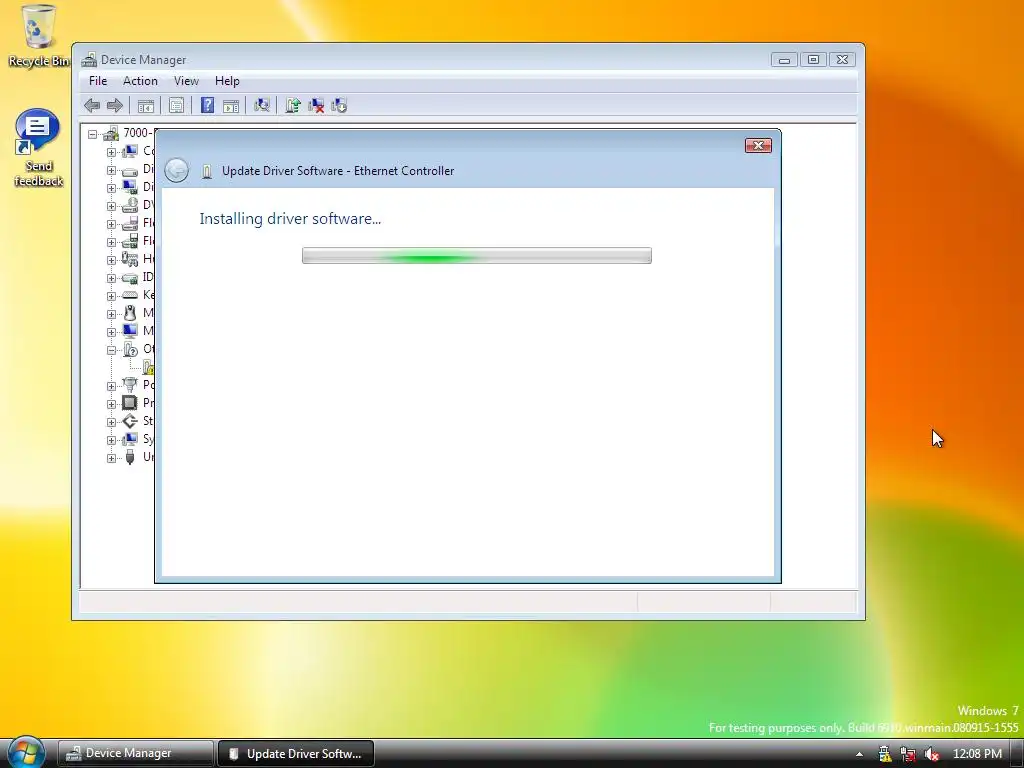
Task: Show hidden tray icons arrow
Action: (x=859, y=754)
